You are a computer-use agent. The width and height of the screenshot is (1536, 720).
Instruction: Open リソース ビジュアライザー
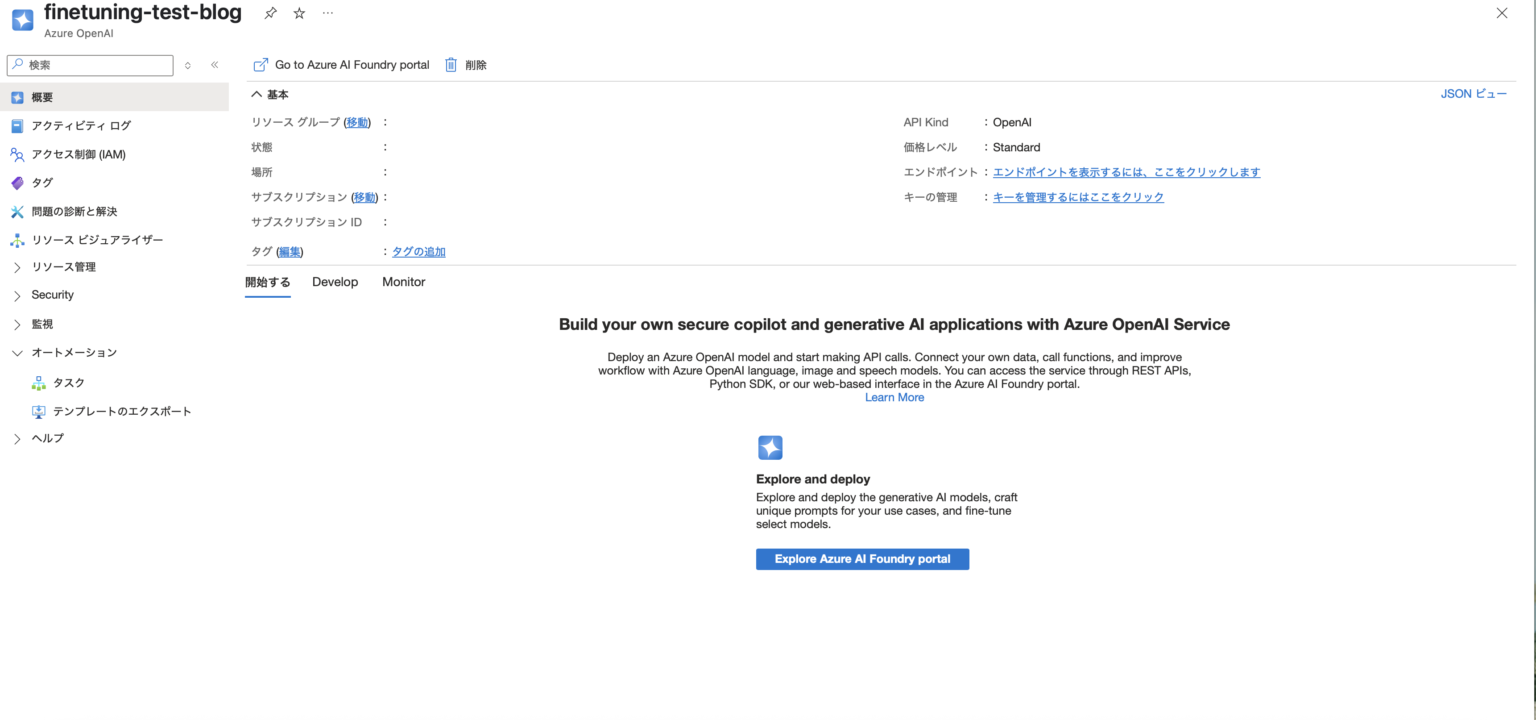click(x=96, y=240)
